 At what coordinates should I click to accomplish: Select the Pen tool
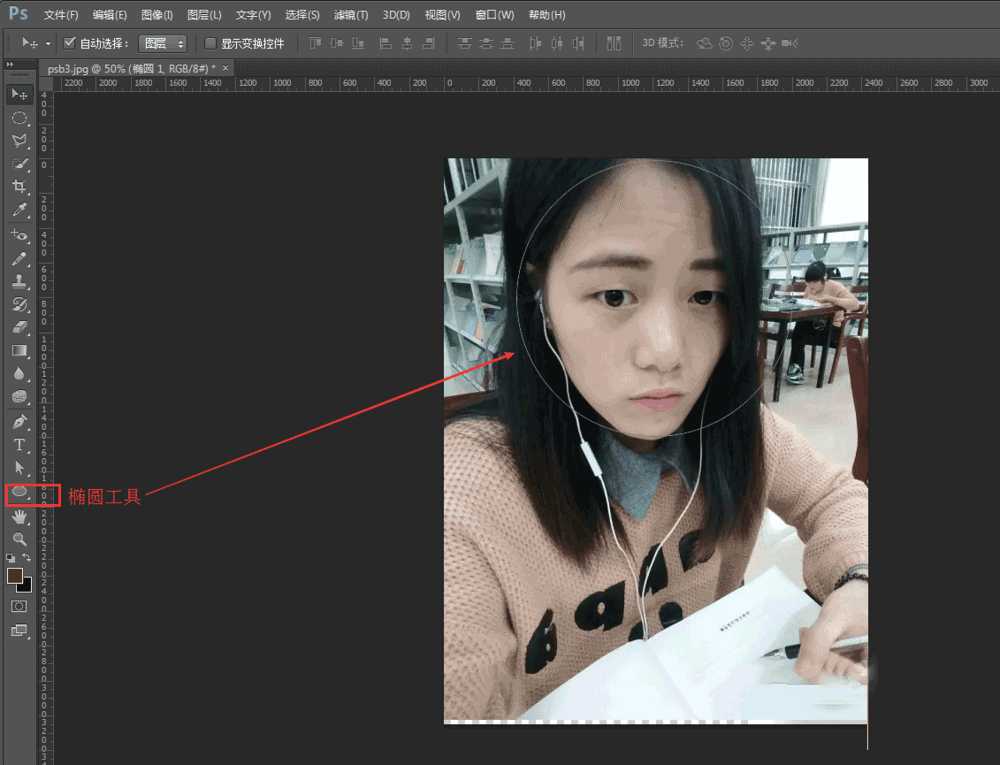coord(20,420)
